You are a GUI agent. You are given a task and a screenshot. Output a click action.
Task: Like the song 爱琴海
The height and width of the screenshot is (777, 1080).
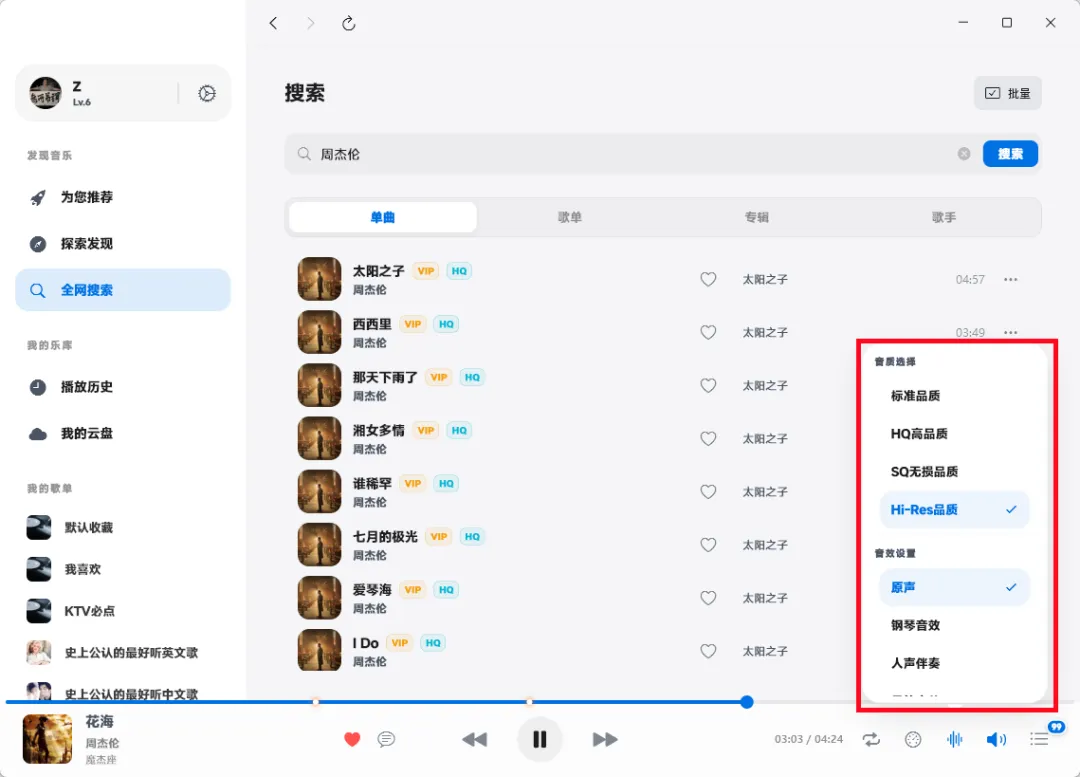[708, 597]
